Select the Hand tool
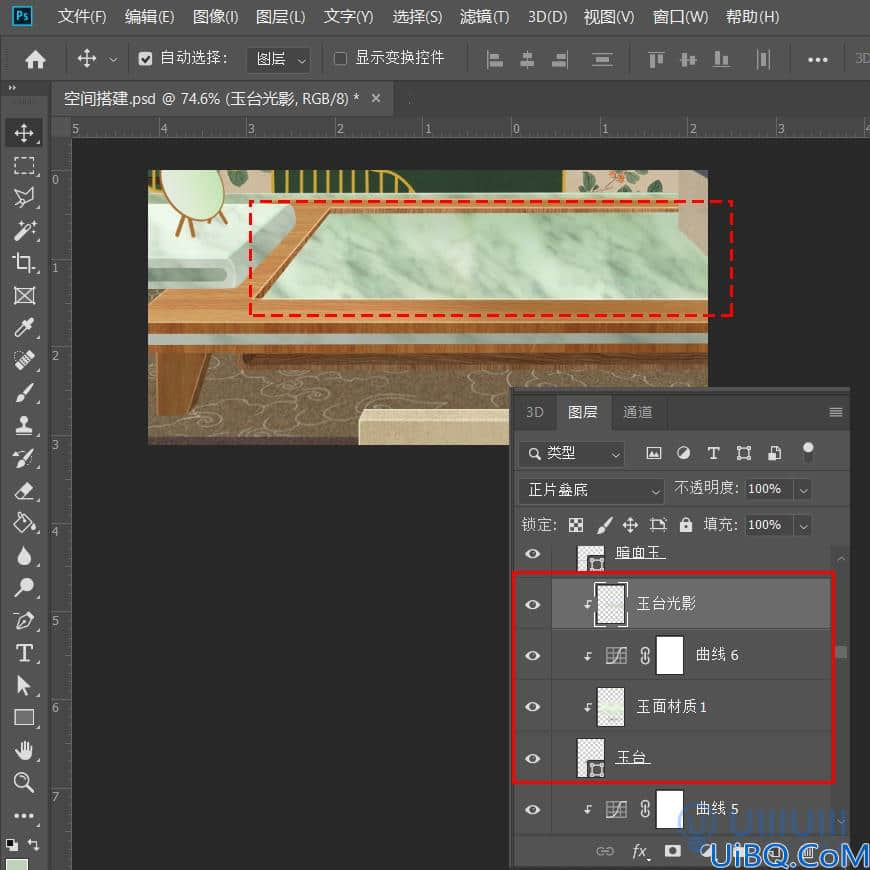This screenshot has width=870, height=870. tap(24, 750)
